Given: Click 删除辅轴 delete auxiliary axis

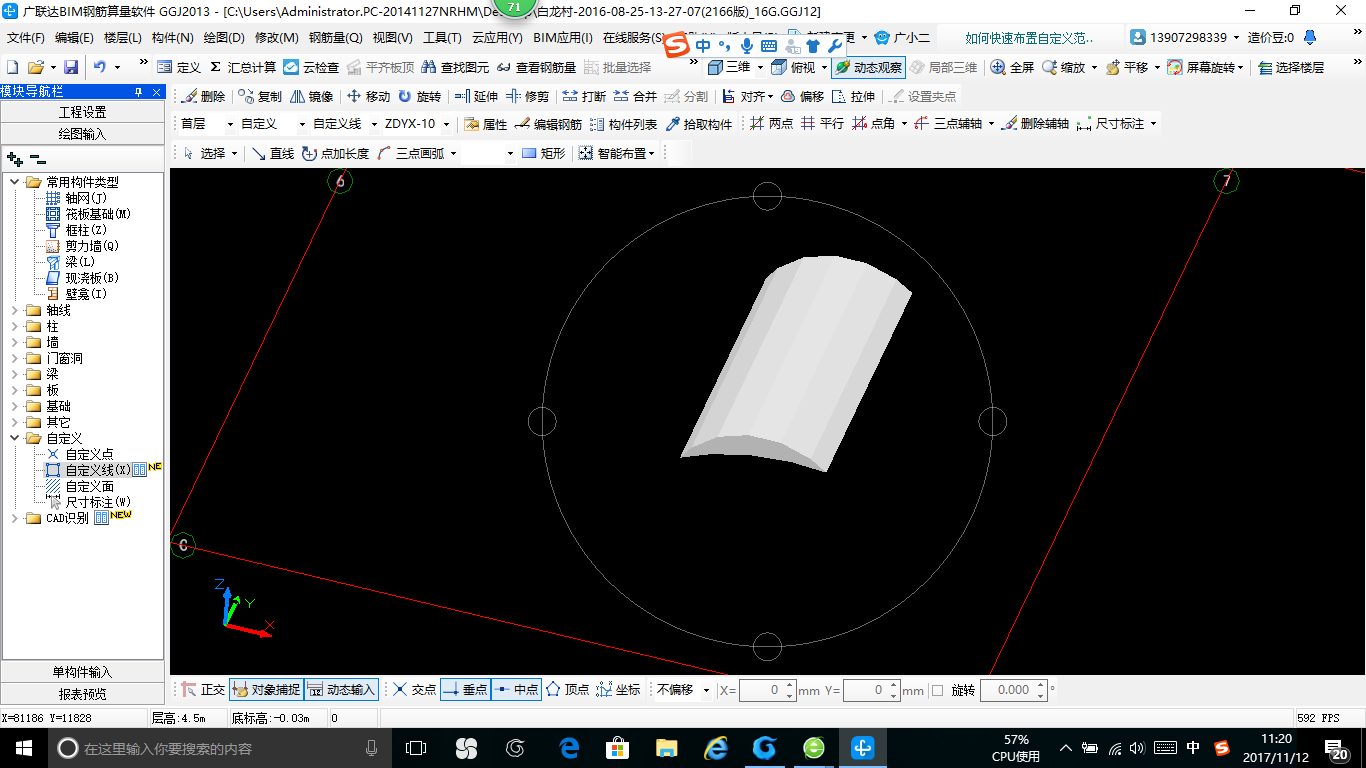Looking at the screenshot, I should (1035, 124).
